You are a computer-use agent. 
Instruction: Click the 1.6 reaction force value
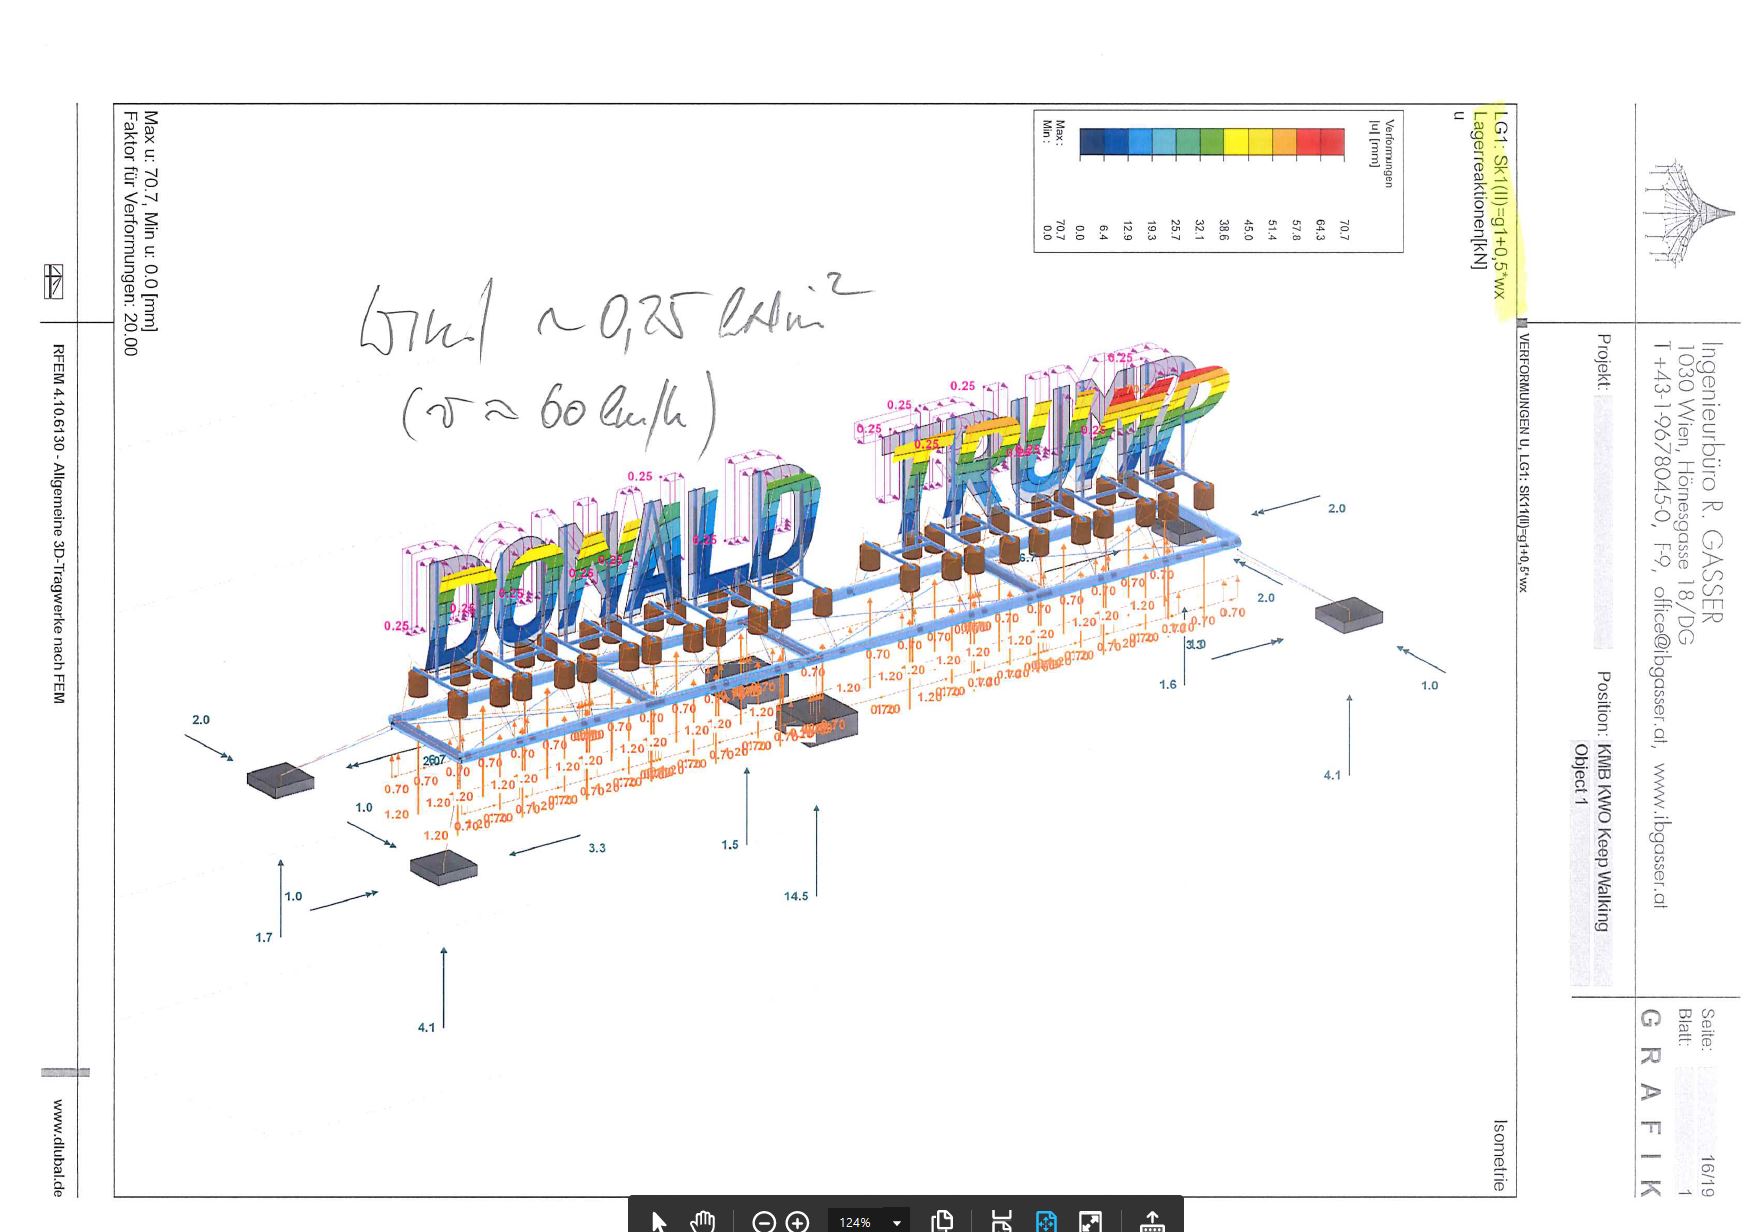[x=1168, y=685]
